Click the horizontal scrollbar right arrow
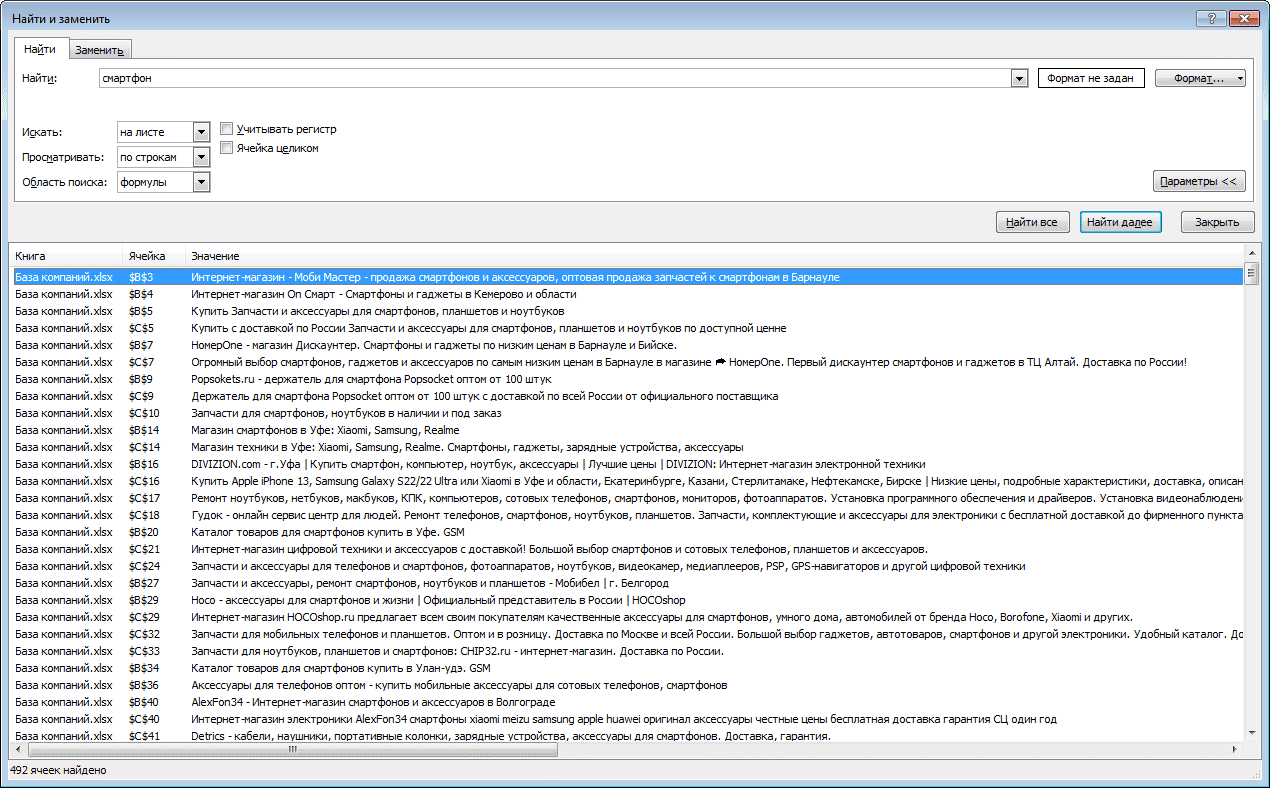This screenshot has height=788, width=1270. (1236, 750)
